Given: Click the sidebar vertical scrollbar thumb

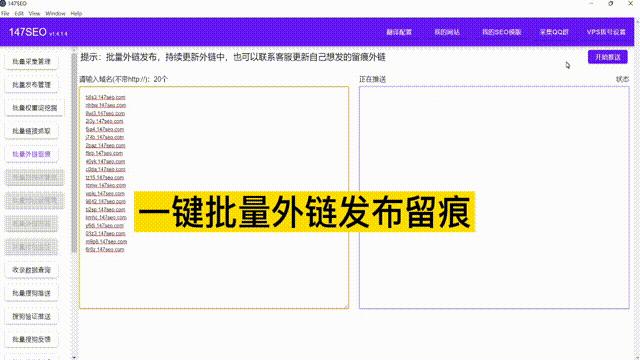Looking at the screenshot, I should pyautogui.click(x=74, y=153).
